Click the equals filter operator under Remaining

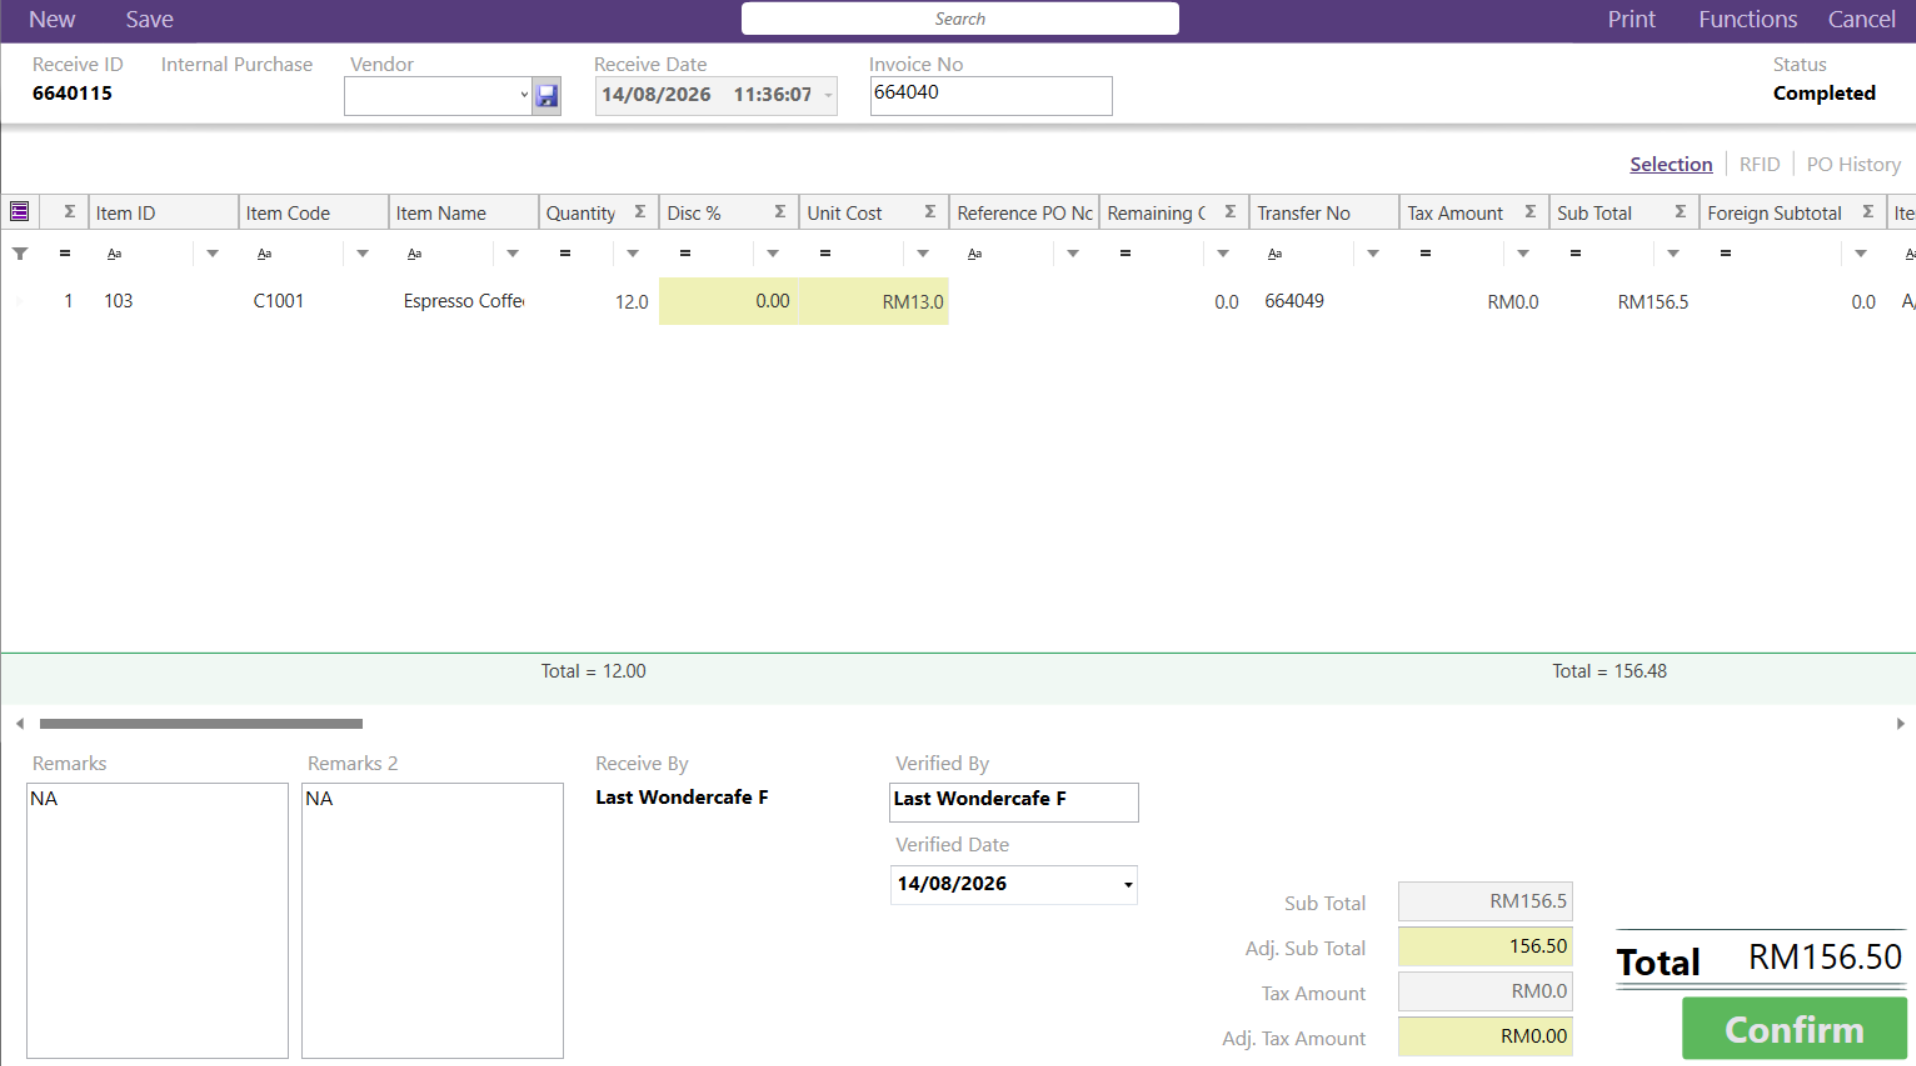(x=1125, y=254)
